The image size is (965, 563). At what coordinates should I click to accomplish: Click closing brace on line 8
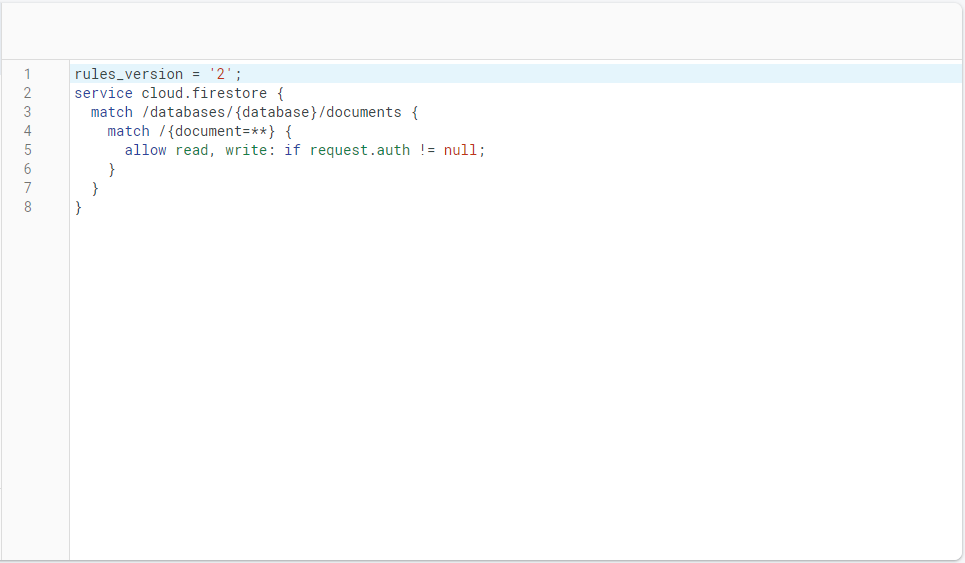coord(78,208)
